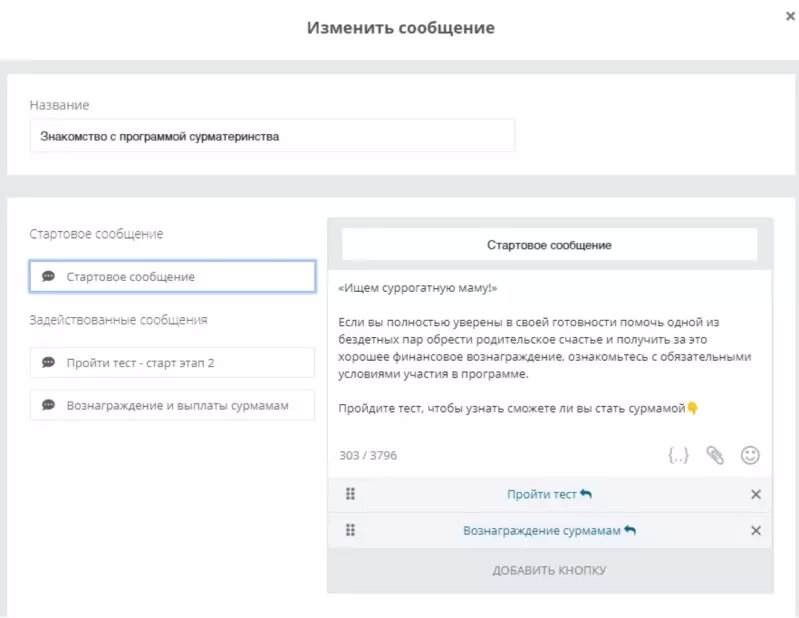
Task: Open the «Пройти тест - старт этап 2» message
Action: (172, 363)
